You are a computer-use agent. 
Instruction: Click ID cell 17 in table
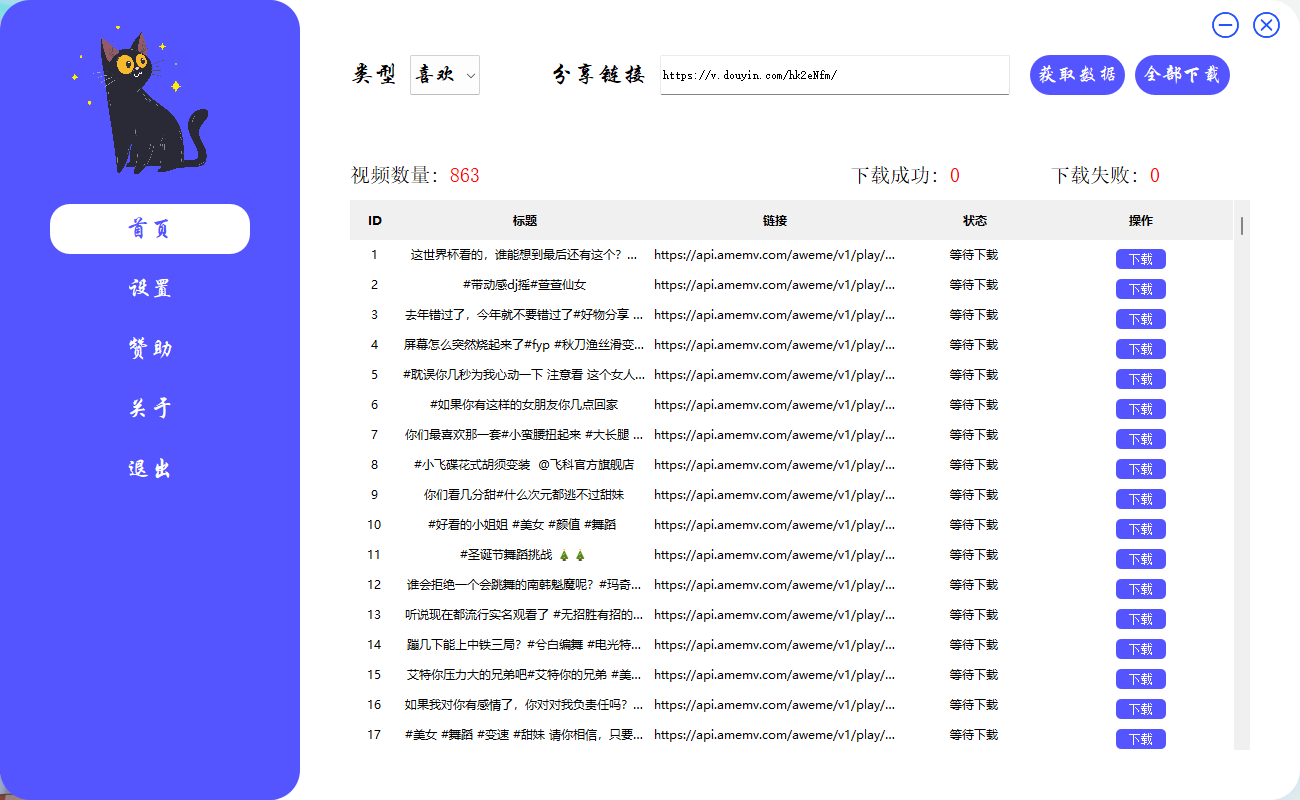(x=375, y=735)
